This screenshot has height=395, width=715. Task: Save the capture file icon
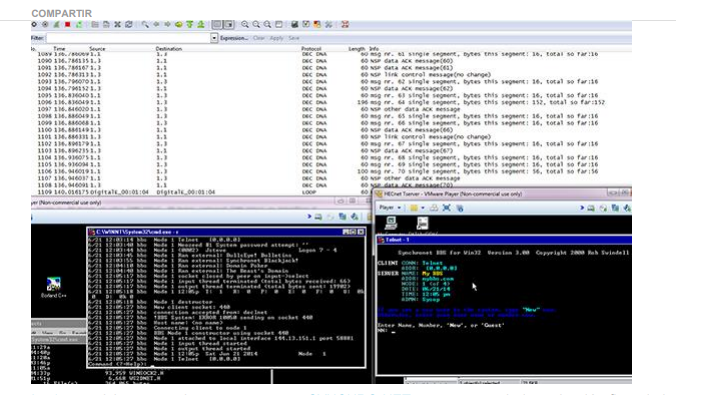click(106, 25)
